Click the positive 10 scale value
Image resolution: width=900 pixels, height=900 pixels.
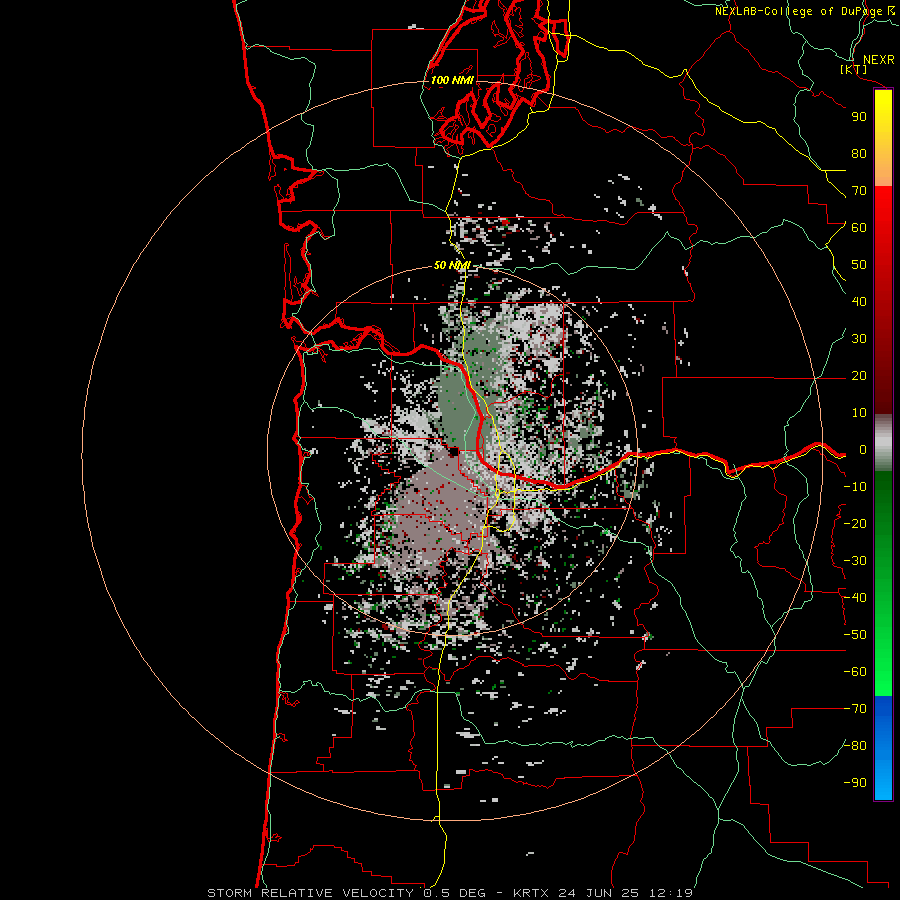[x=859, y=413]
